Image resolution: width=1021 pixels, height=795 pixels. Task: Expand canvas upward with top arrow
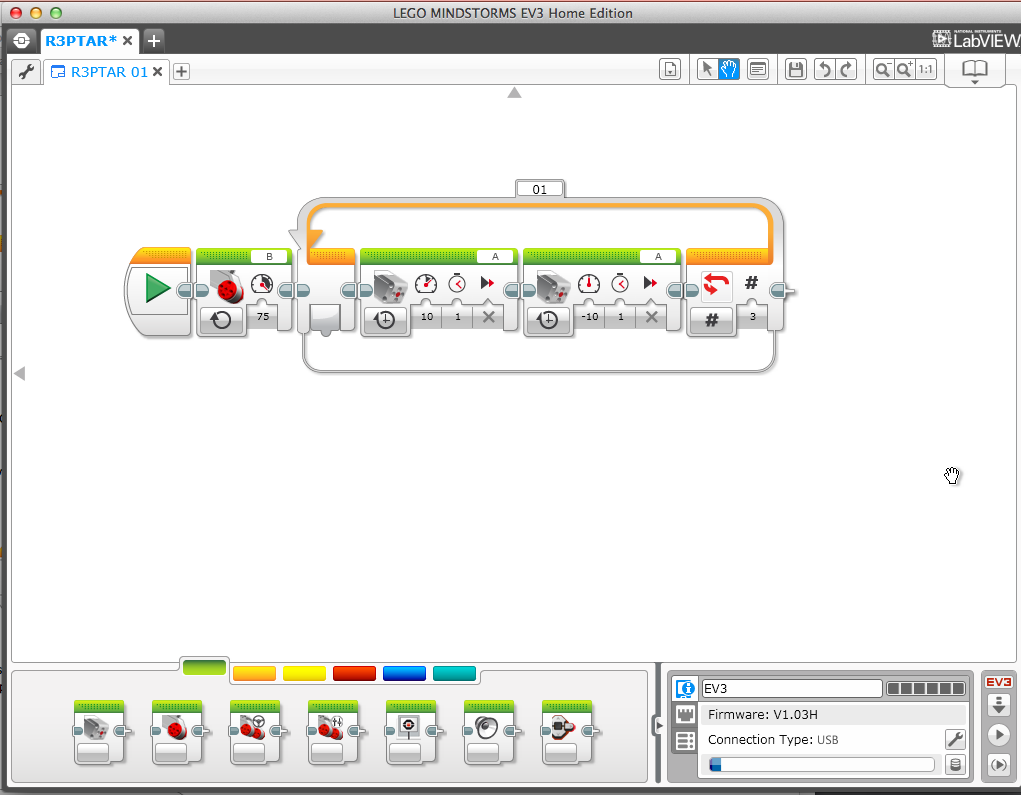(x=514, y=92)
